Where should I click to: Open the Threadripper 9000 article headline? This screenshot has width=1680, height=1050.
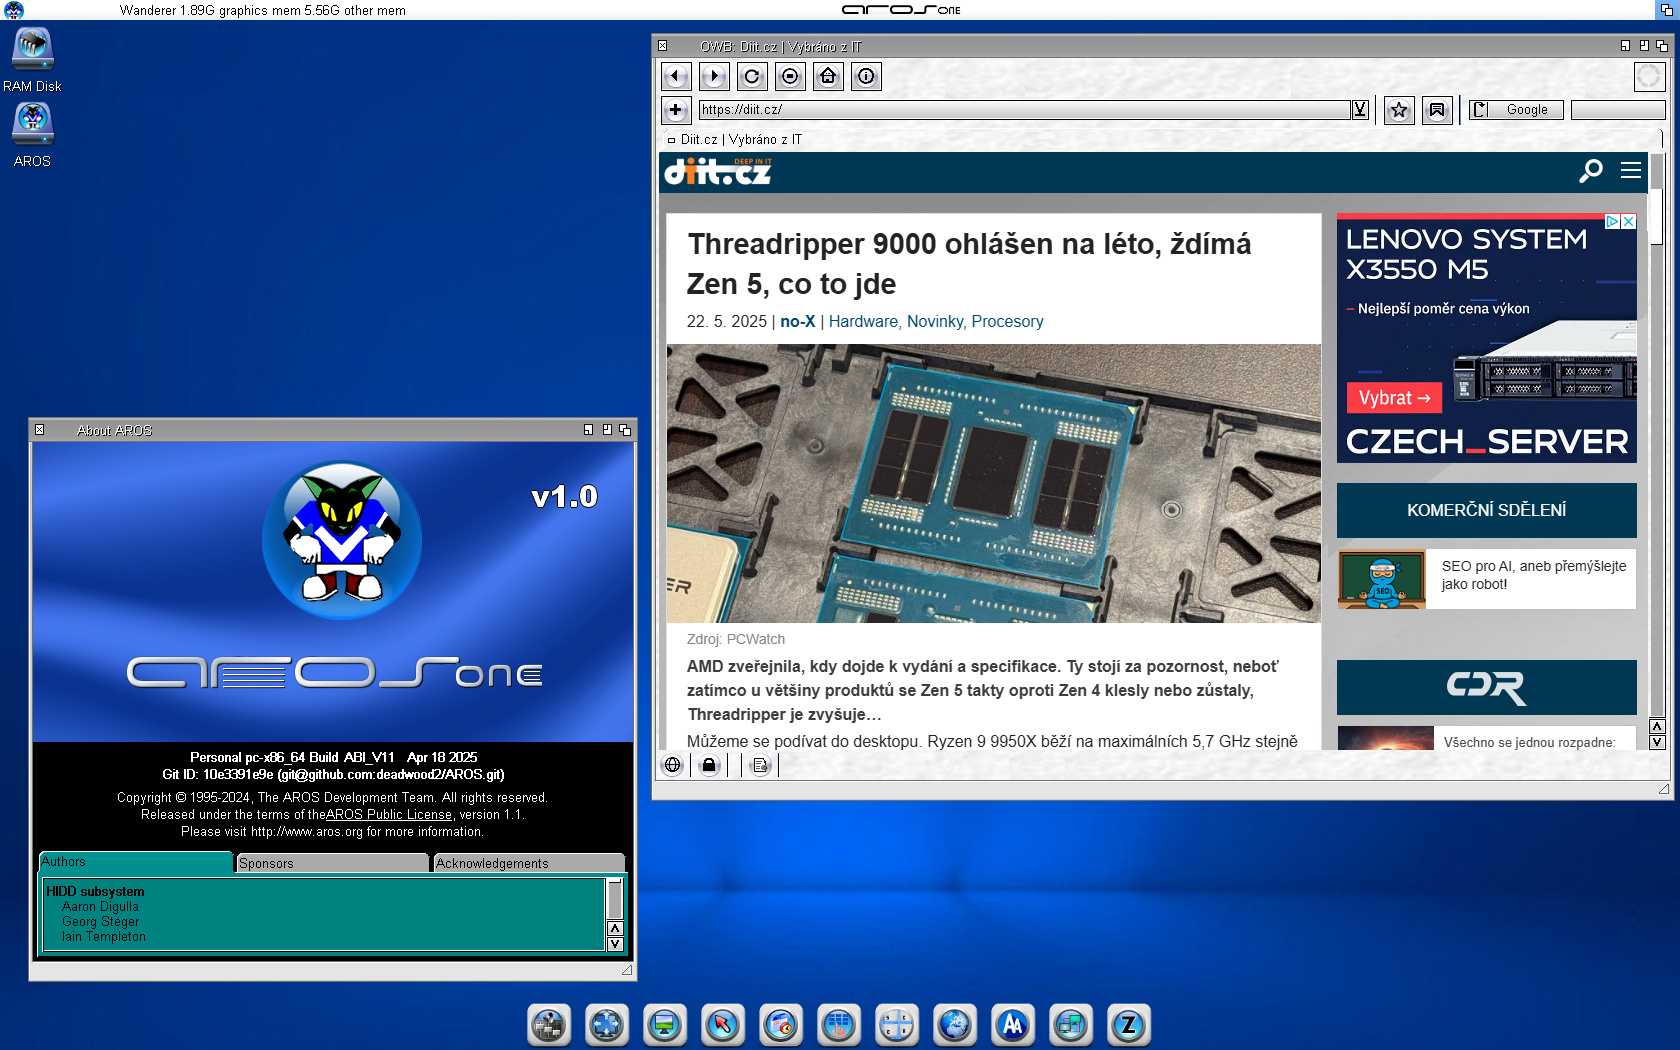pos(968,264)
